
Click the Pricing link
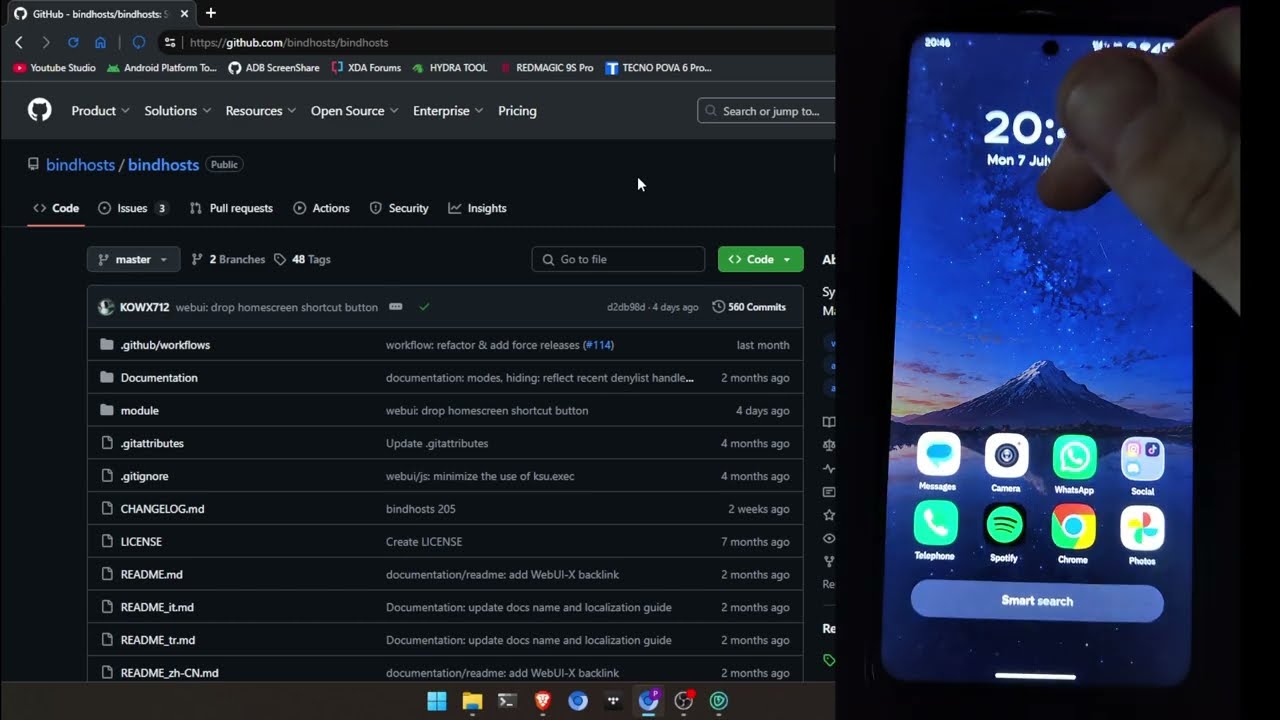tap(517, 111)
